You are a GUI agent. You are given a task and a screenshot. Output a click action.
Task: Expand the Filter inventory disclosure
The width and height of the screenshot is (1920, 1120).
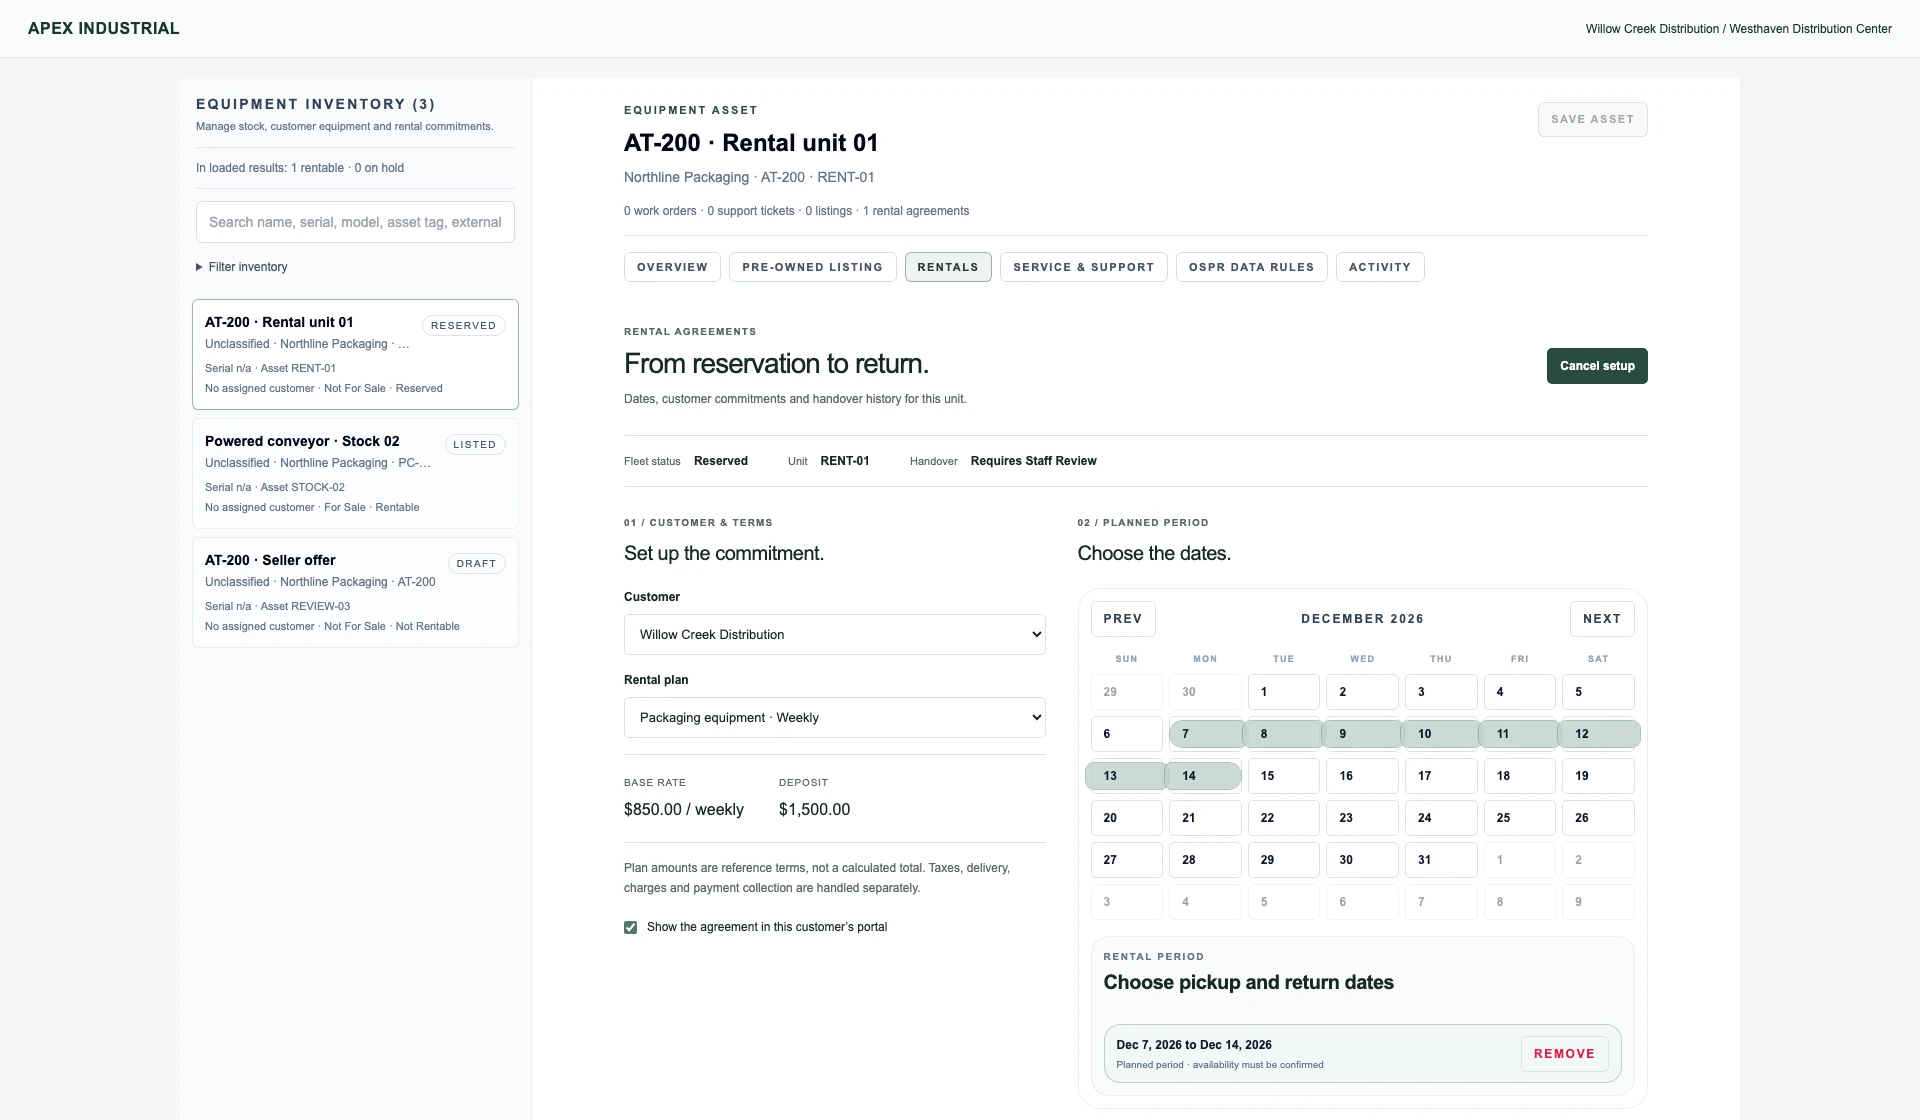242,267
